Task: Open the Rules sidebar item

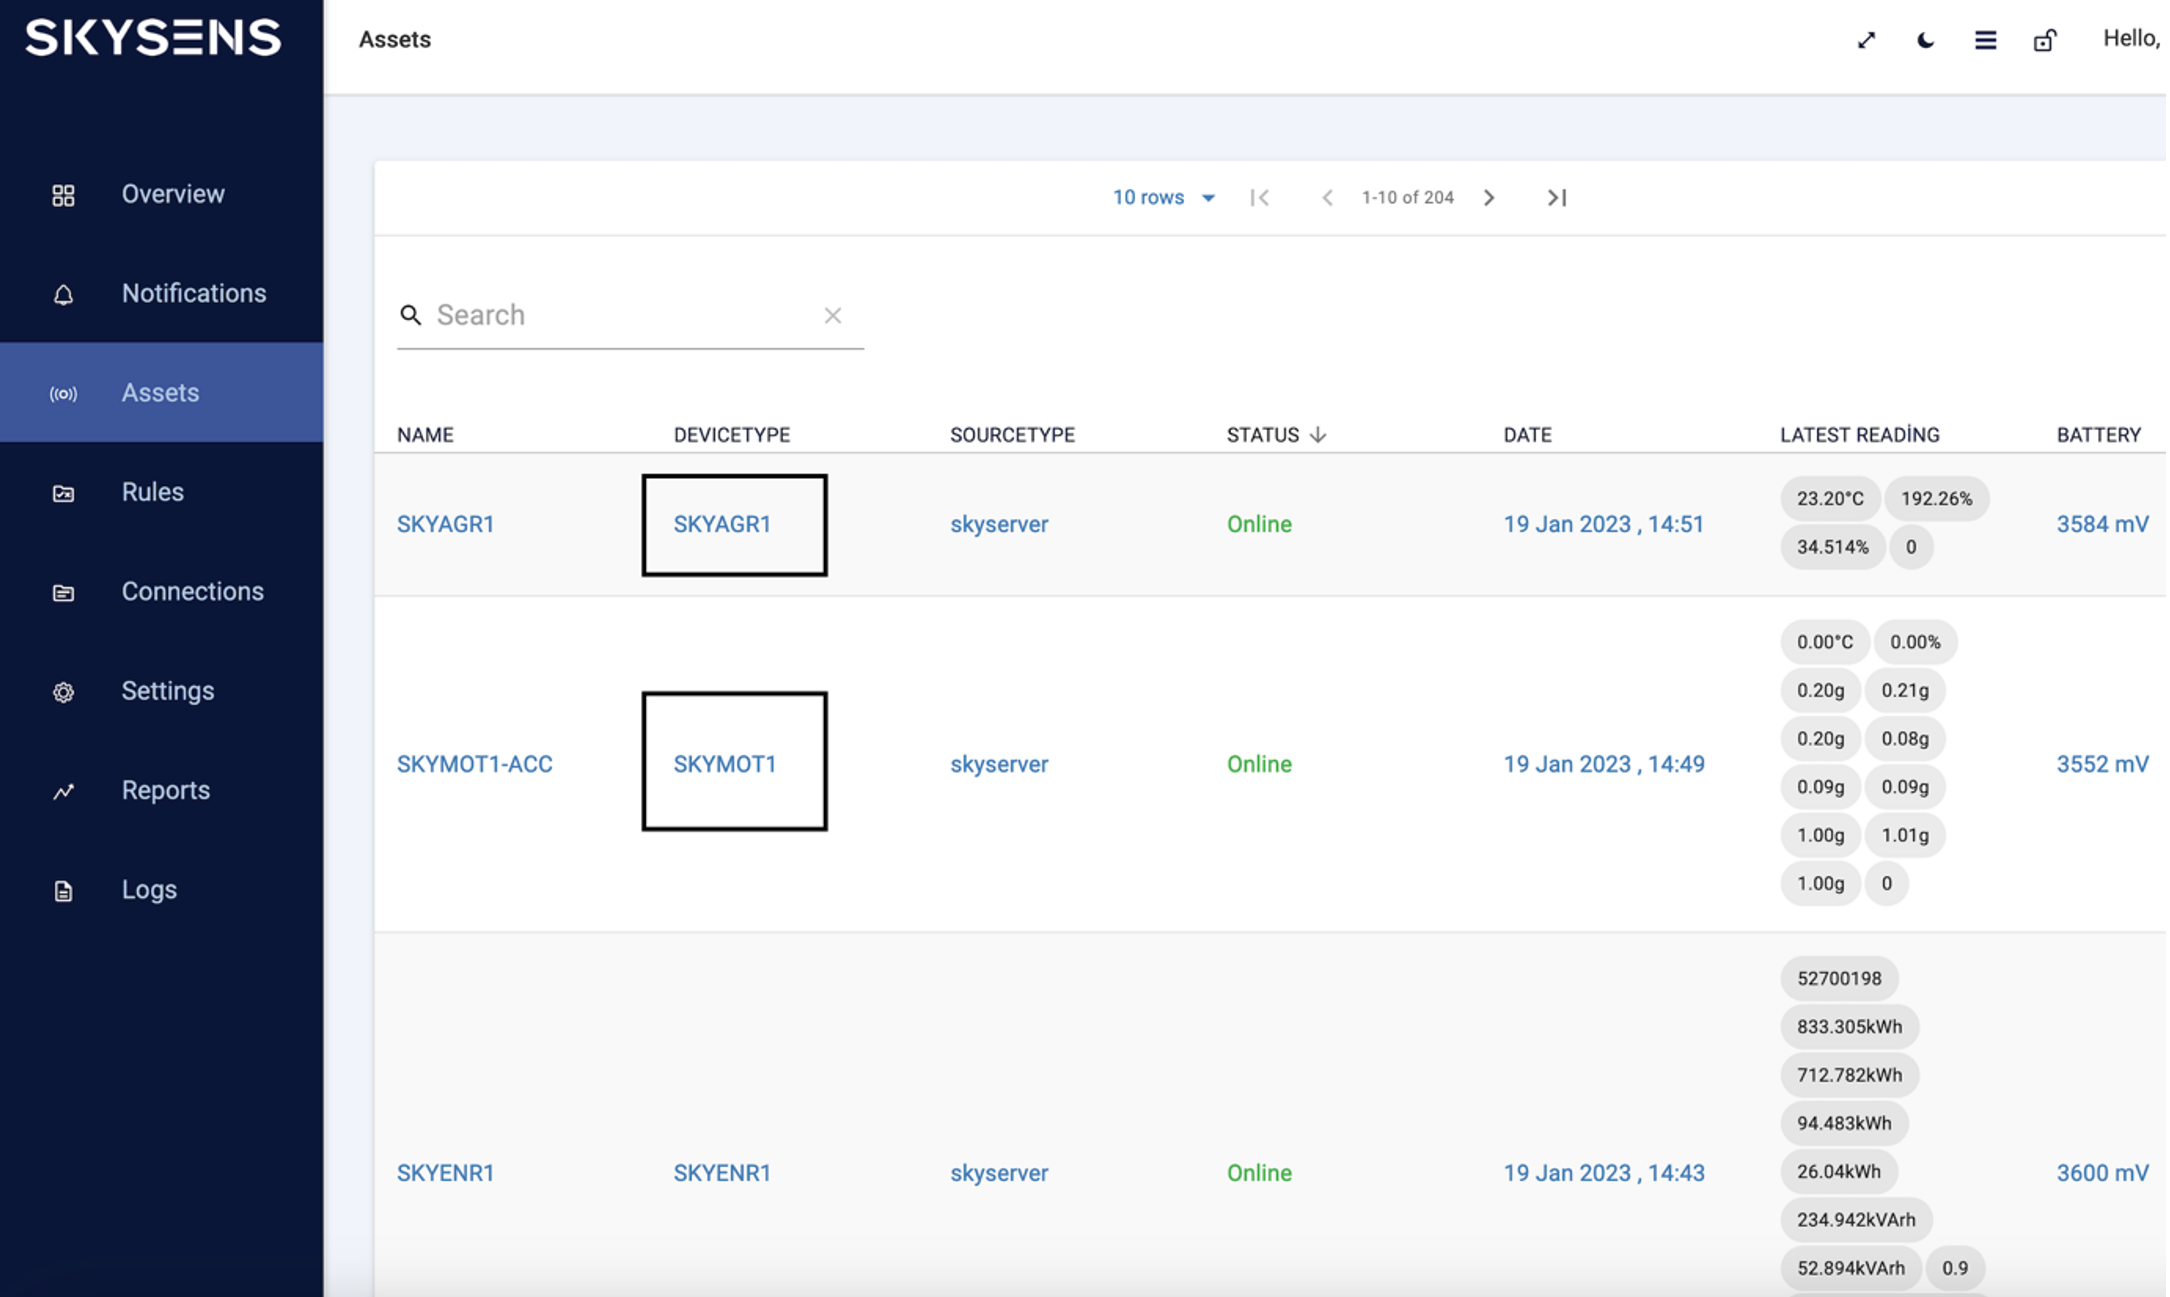Action: [x=152, y=492]
